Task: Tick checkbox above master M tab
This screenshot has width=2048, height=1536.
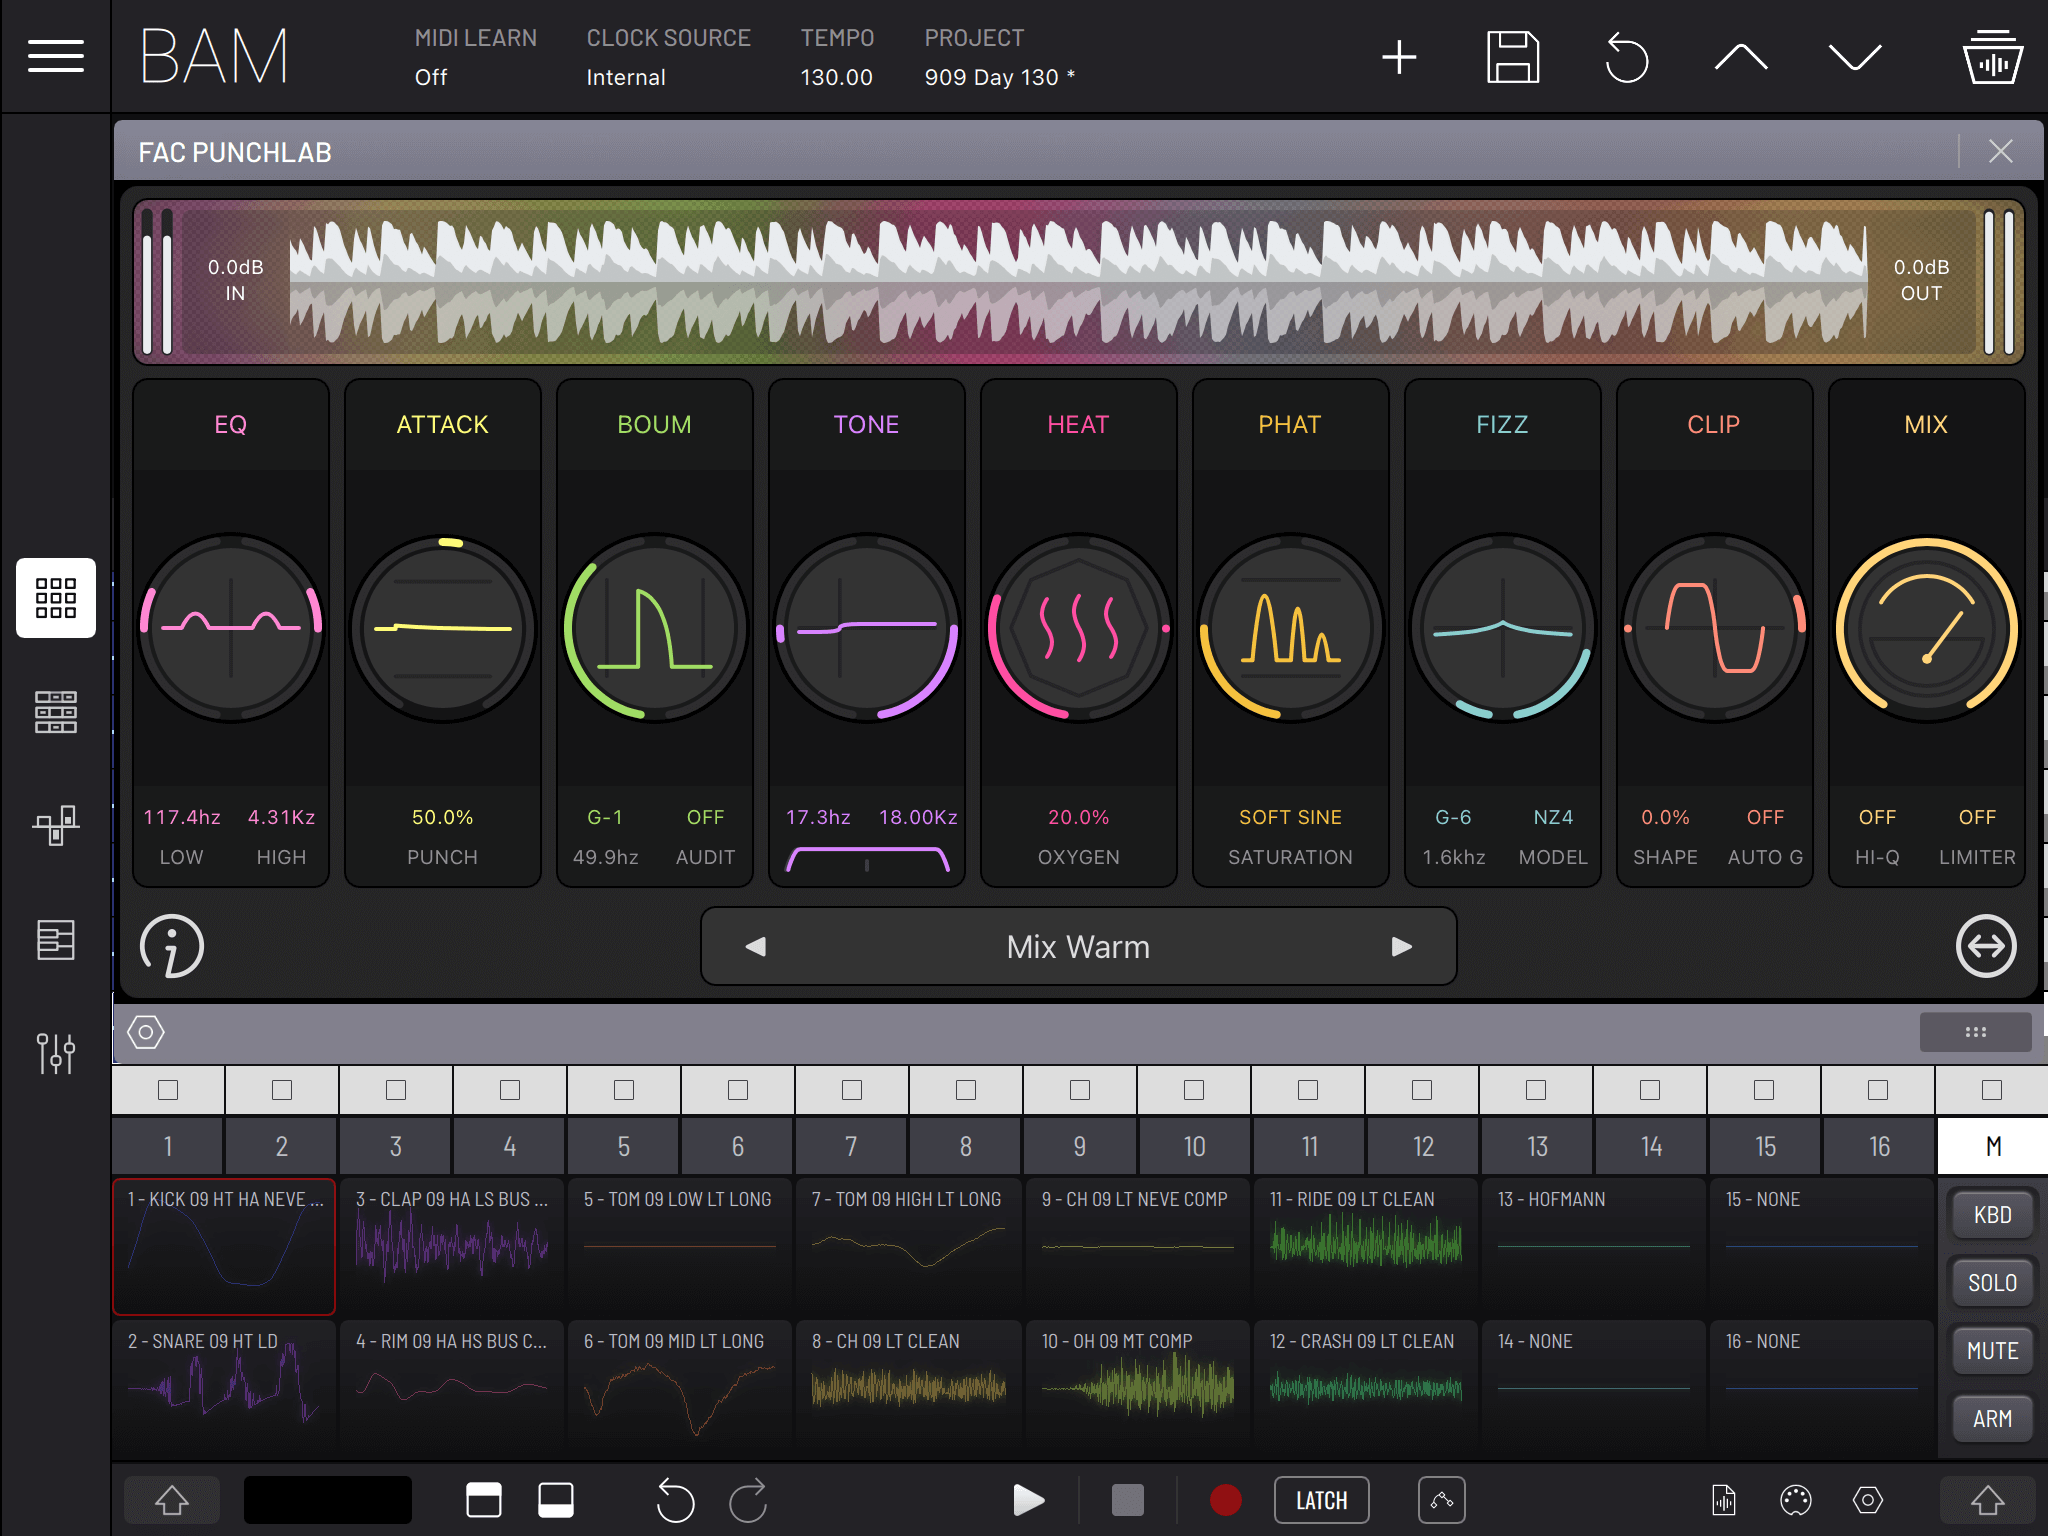Action: [1992, 1090]
